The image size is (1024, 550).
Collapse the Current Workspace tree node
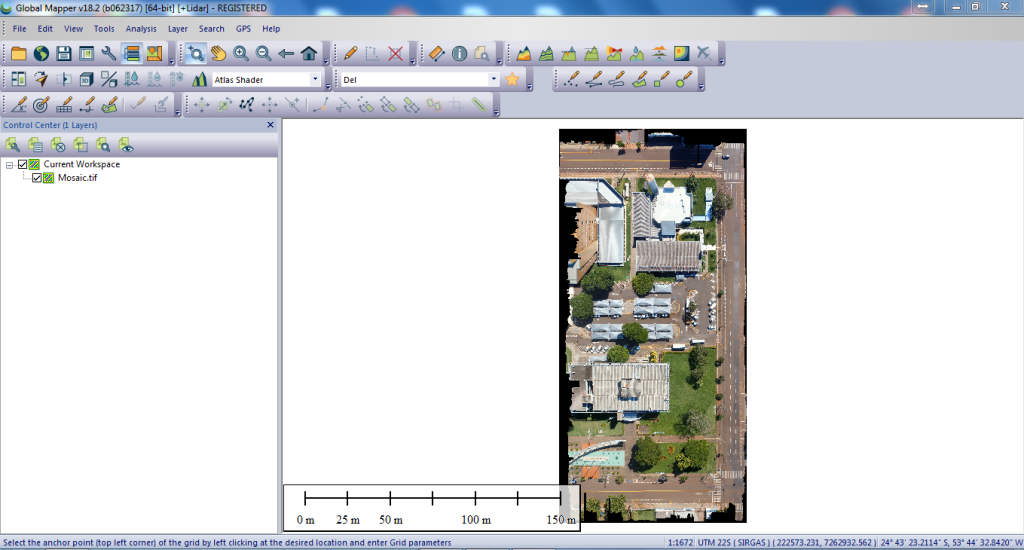point(9,164)
